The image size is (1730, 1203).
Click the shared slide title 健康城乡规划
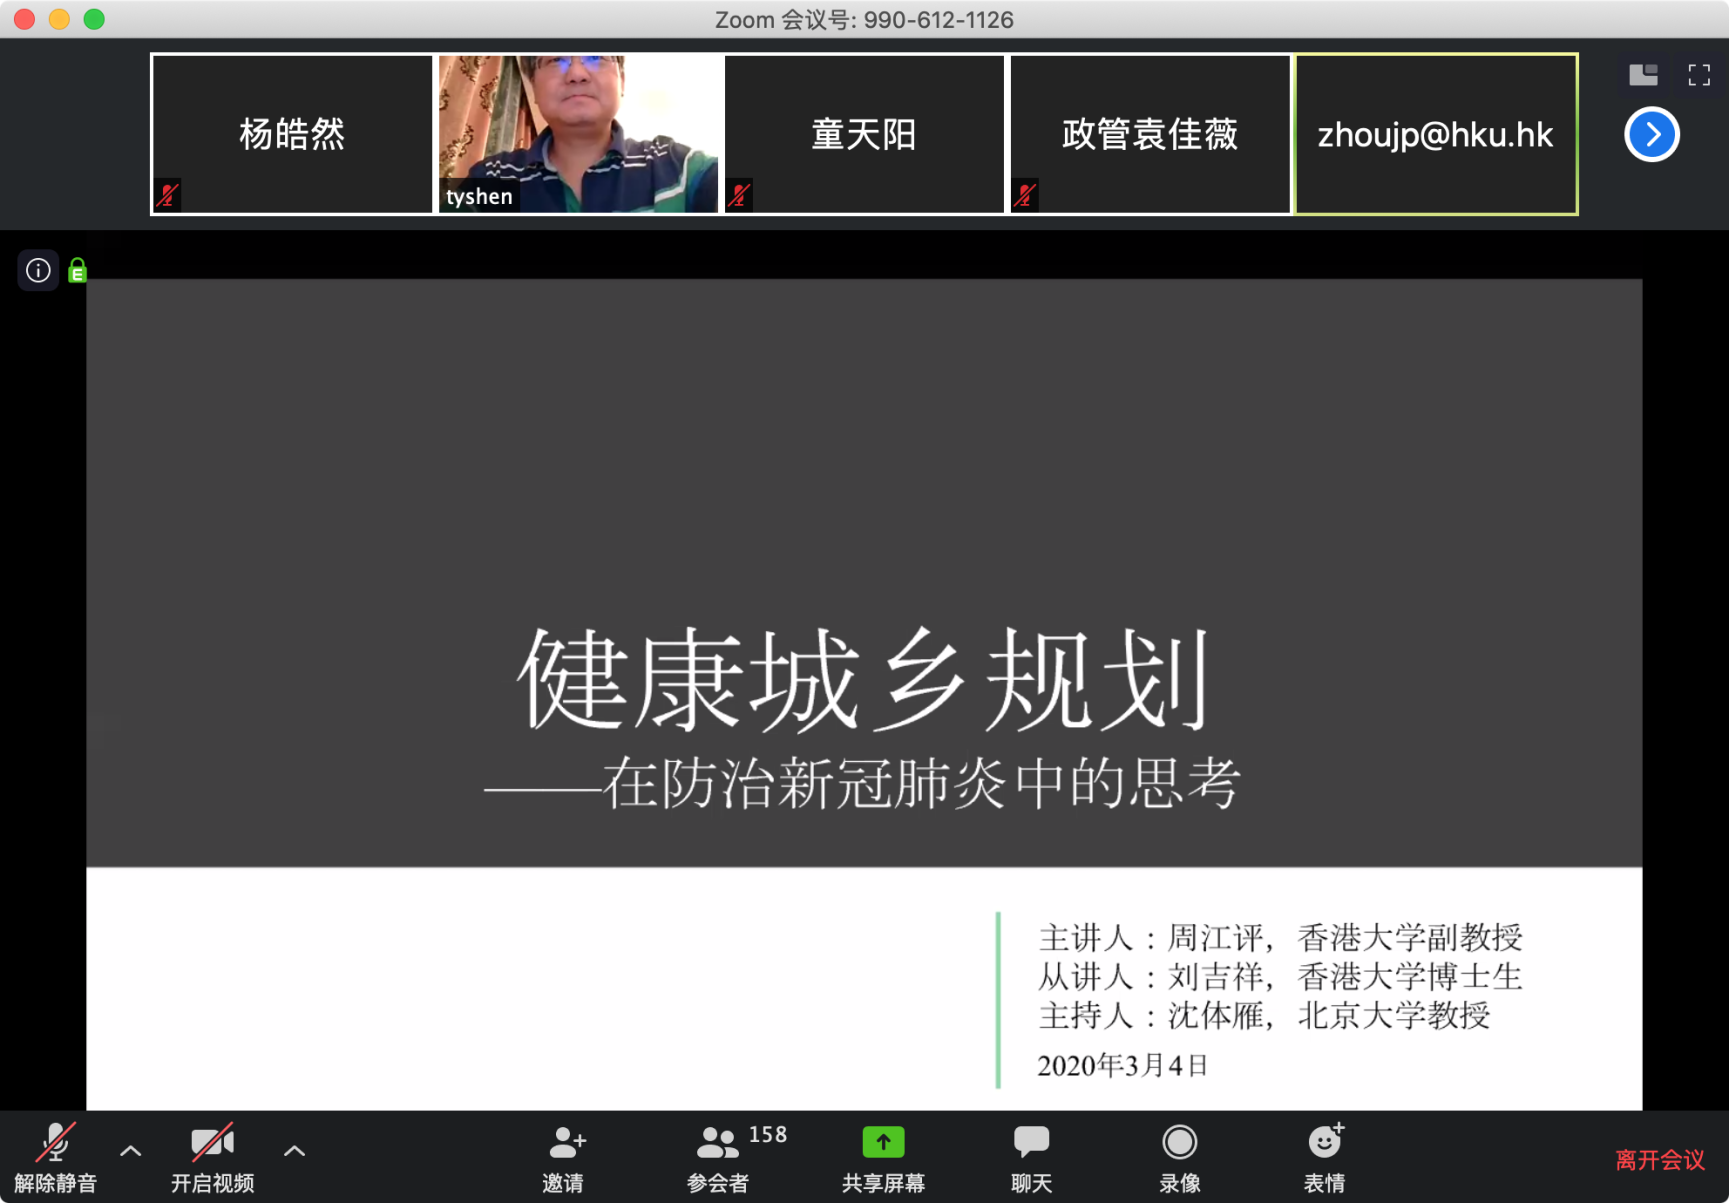click(x=864, y=681)
